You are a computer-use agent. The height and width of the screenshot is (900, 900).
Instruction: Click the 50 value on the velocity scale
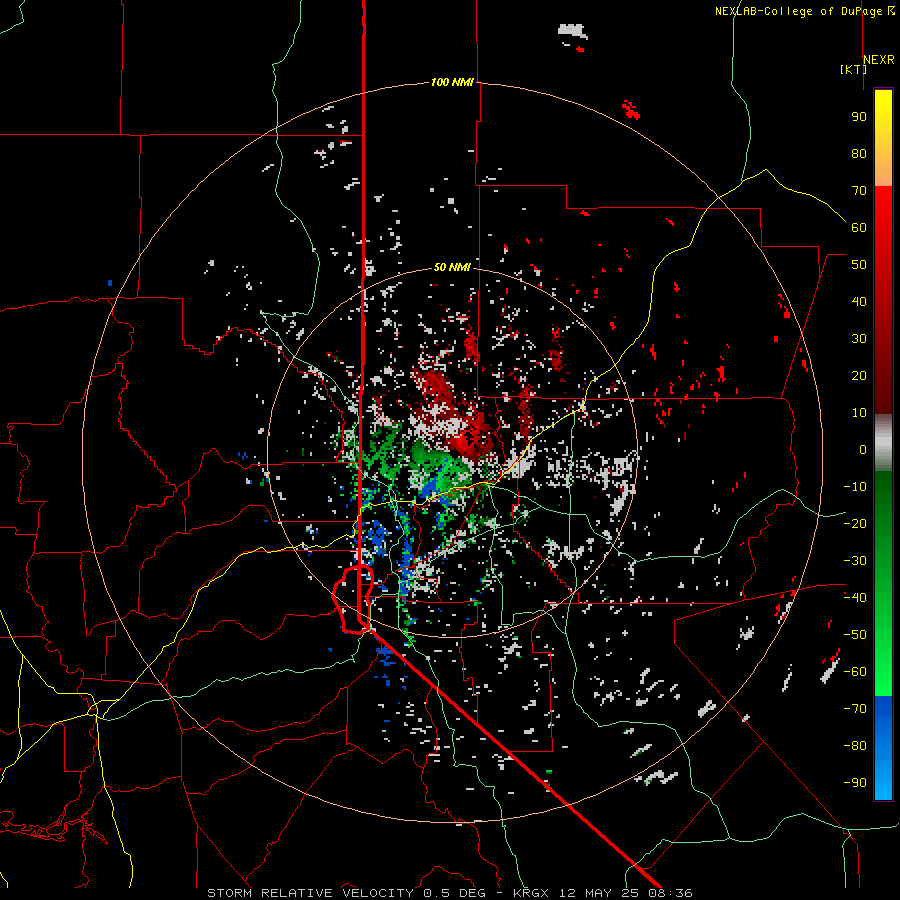click(x=859, y=265)
